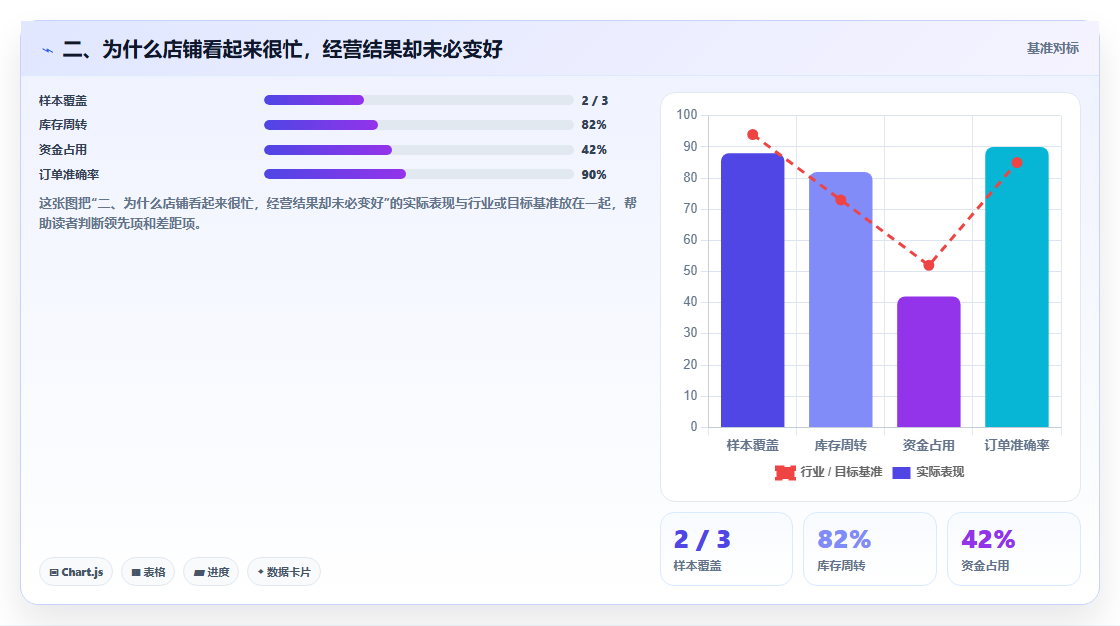Click the 实际表现 legend text
Viewport: 1120px width, 626px height.
point(940,472)
